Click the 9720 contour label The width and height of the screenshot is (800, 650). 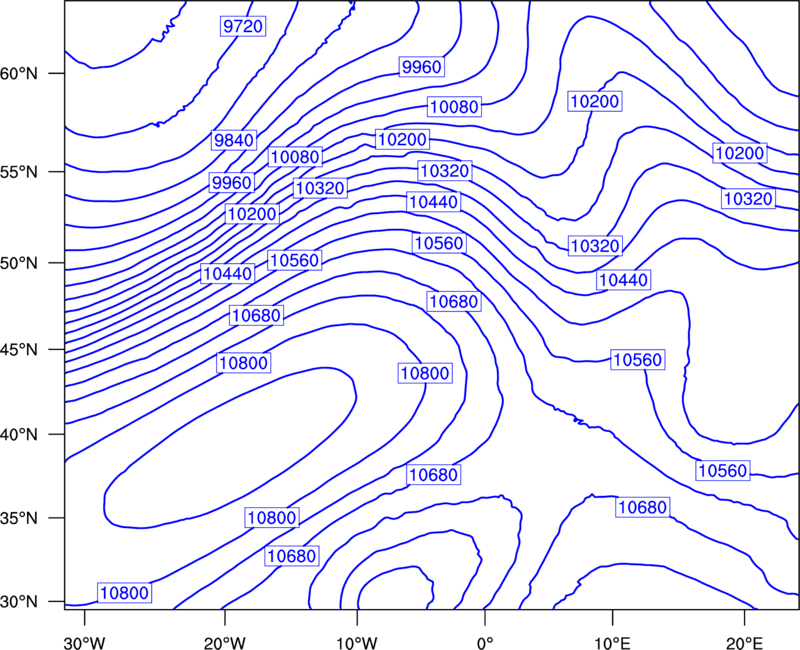pos(243,26)
